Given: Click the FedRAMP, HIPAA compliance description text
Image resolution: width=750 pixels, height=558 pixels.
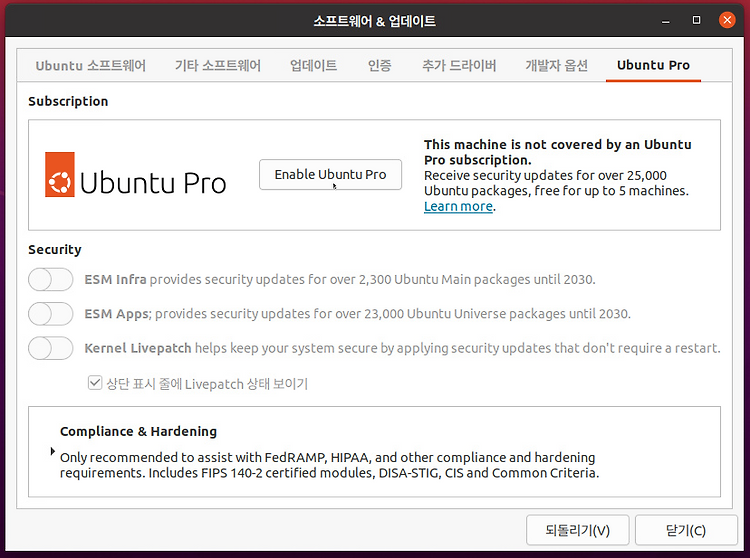Looking at the screenshot, I should (x=329, y=465).
